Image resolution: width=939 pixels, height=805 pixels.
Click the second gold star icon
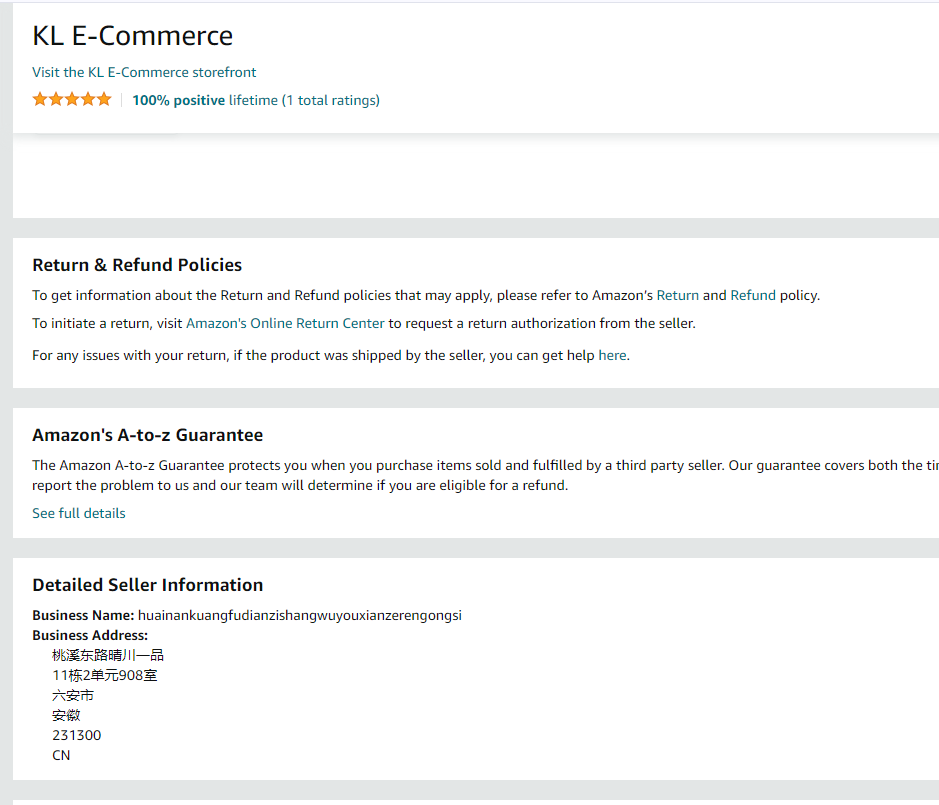tap(55, 99)
